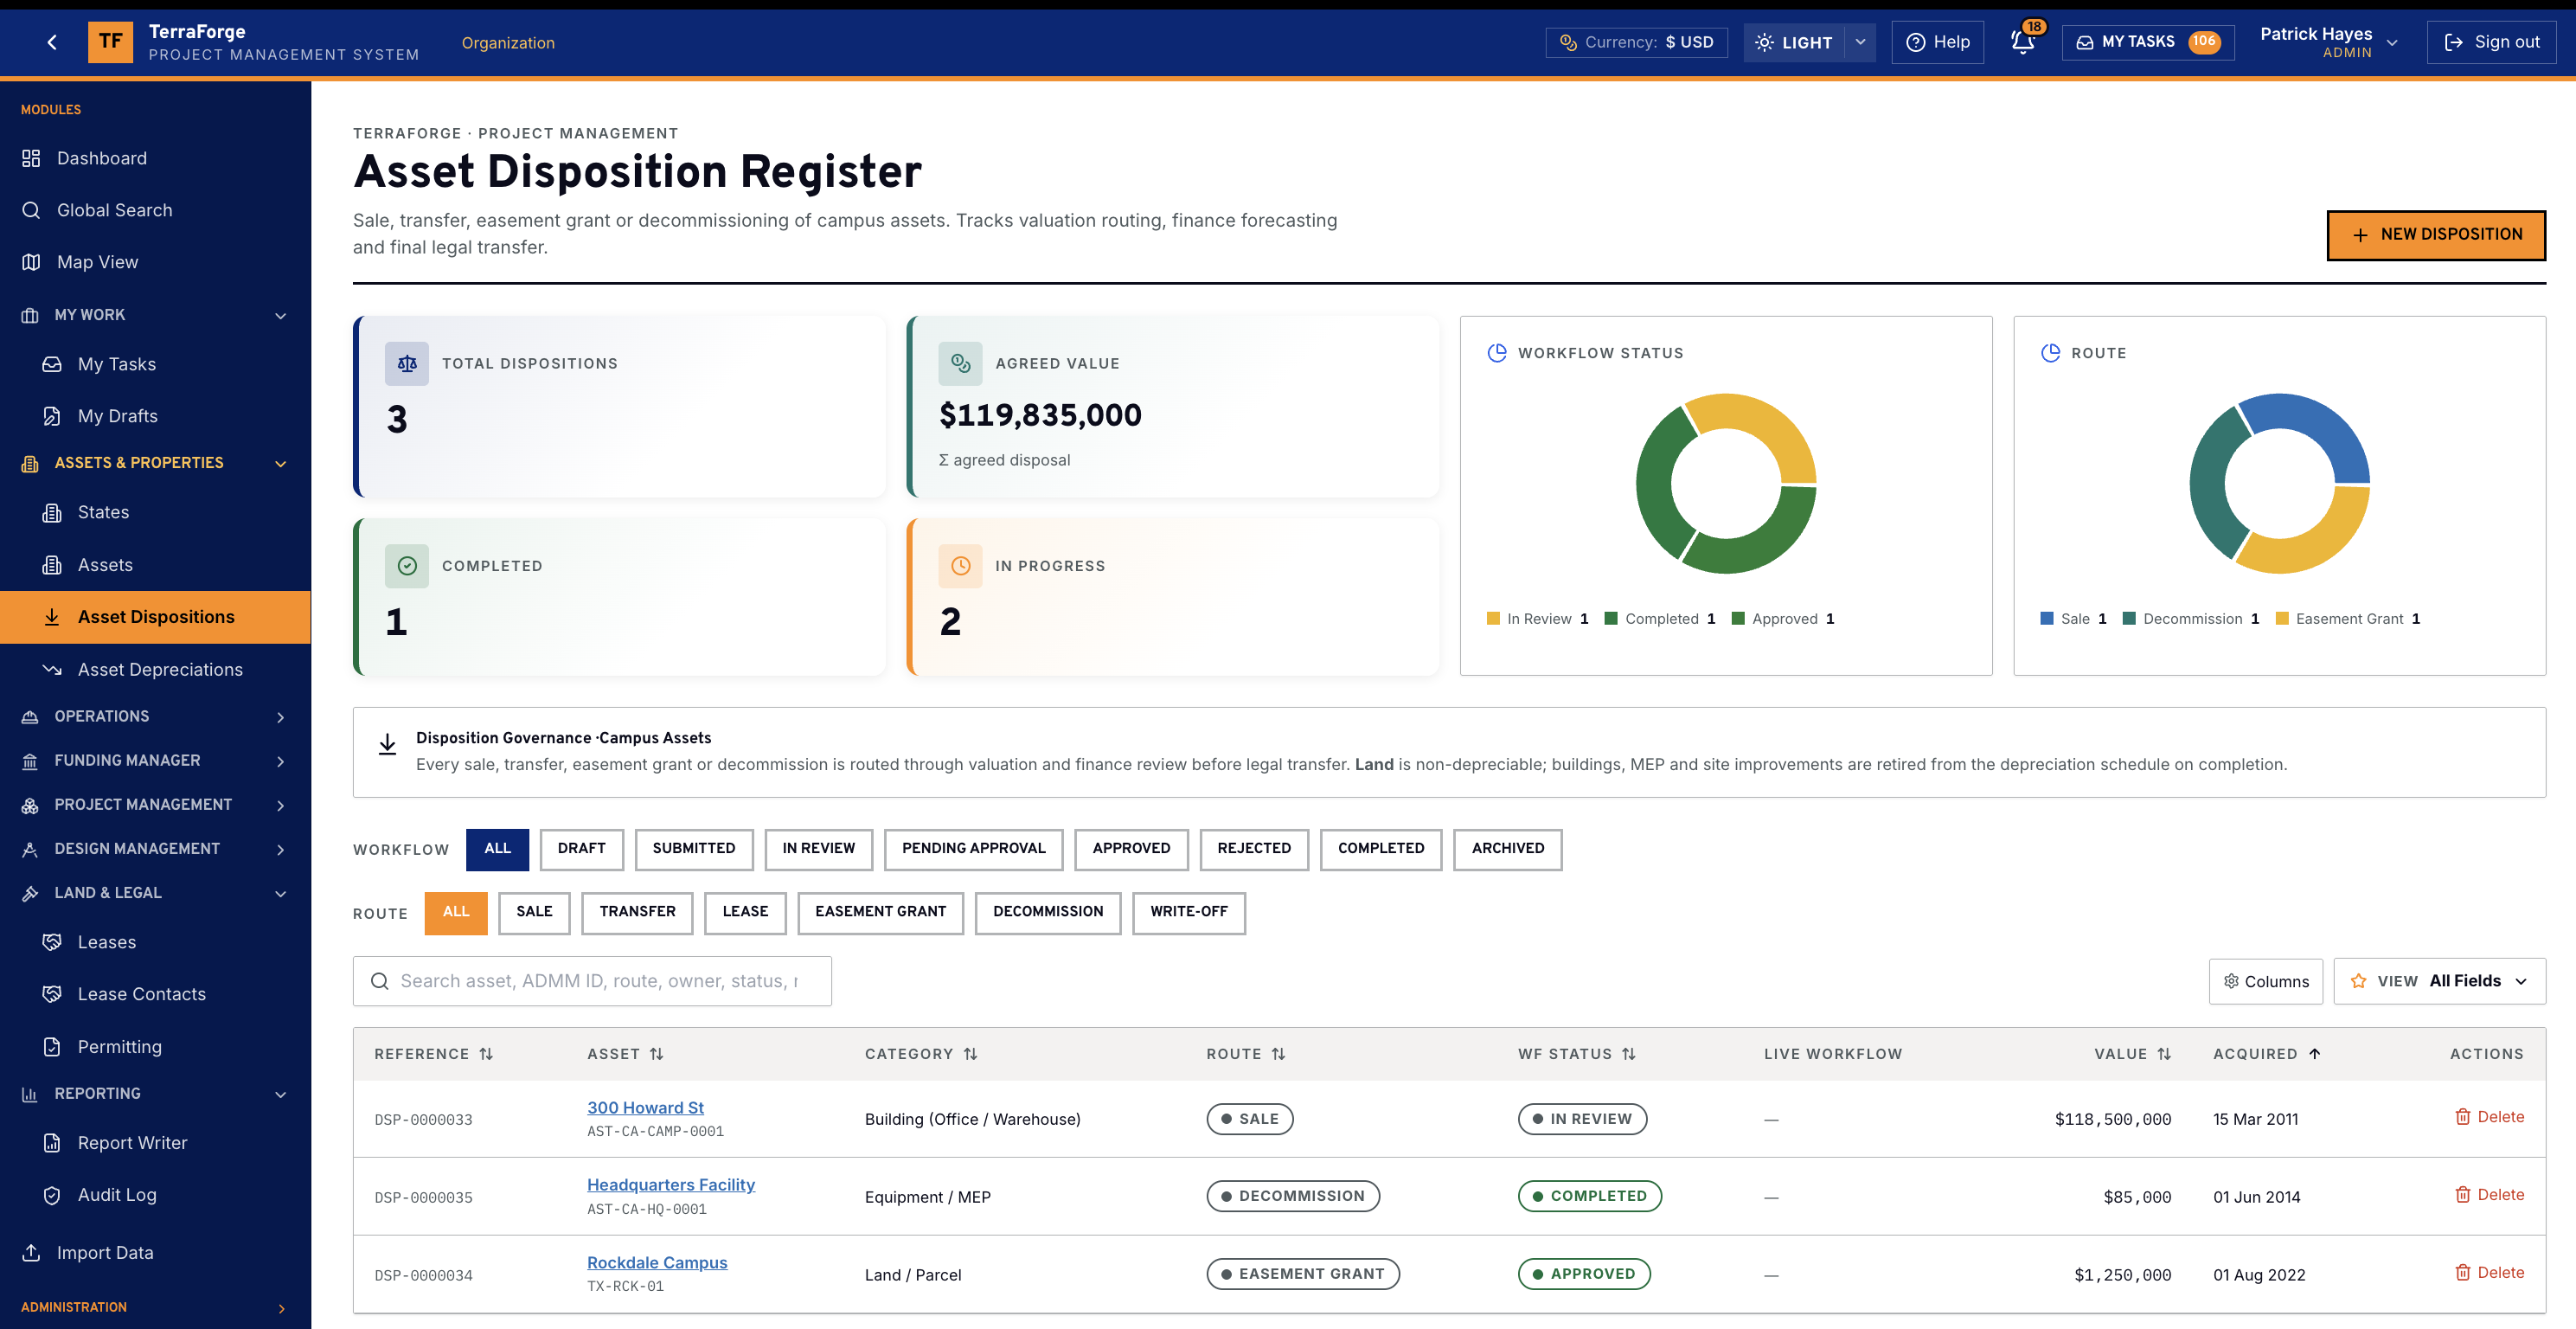Open the ADMINISTRATION menu section

coord(155,1307)
